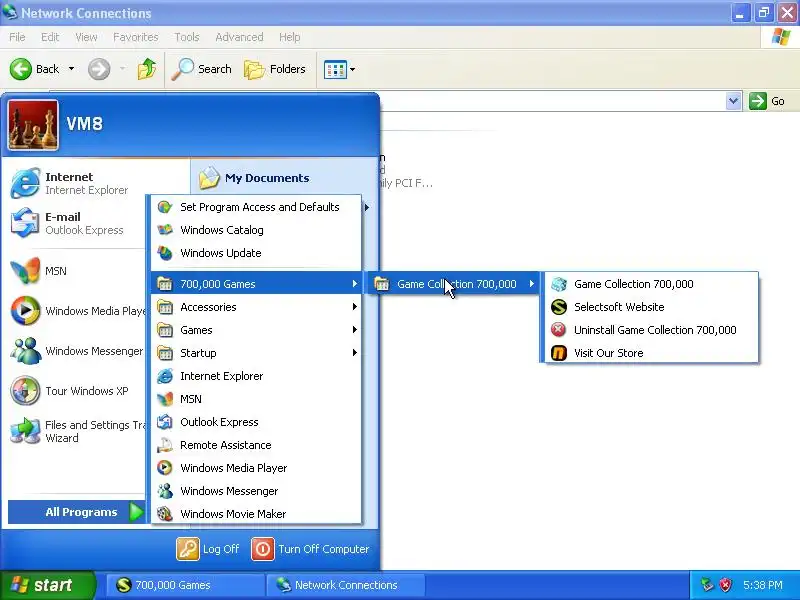This screenshot has height=600, width=800.
Task: Click the Go button
Action: coord(767,101)
